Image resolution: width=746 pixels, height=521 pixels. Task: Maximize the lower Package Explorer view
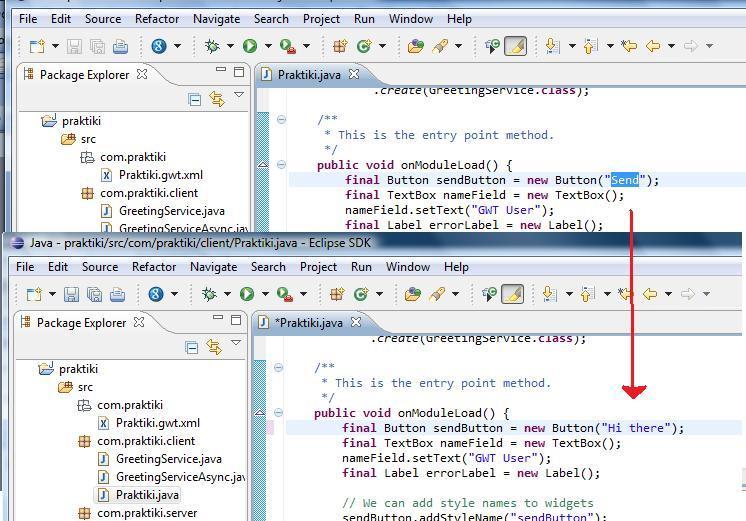(236, 320)
